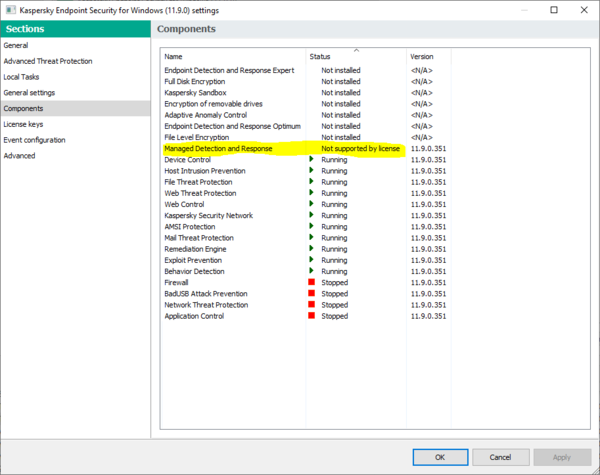Select the Adaptive Anomaly Control component

(x=205, y=115)
